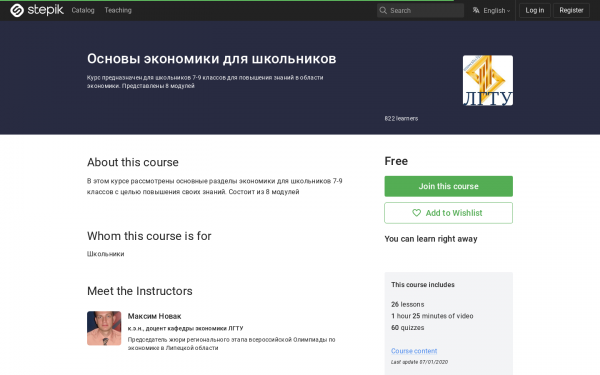Screen dimensions: 600x375
Task: Open the Course content link
Action: click(414, 351)
